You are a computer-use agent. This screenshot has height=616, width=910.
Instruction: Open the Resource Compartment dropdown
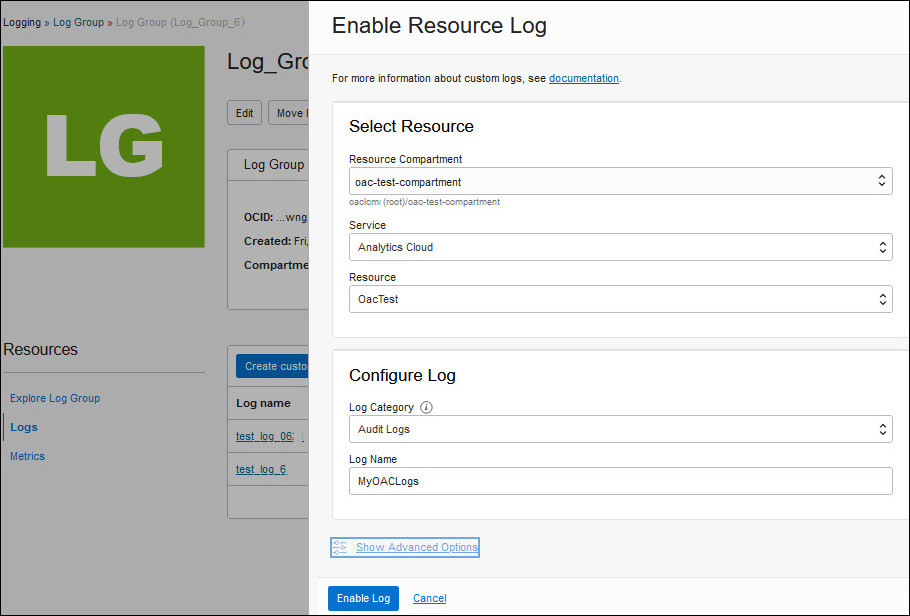point(620,181)
